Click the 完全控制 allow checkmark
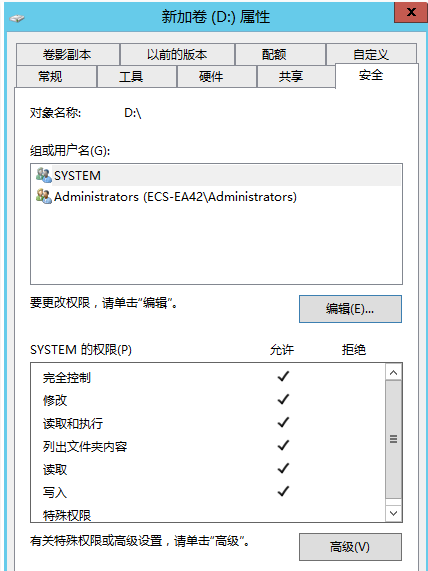 coord(283,376)
